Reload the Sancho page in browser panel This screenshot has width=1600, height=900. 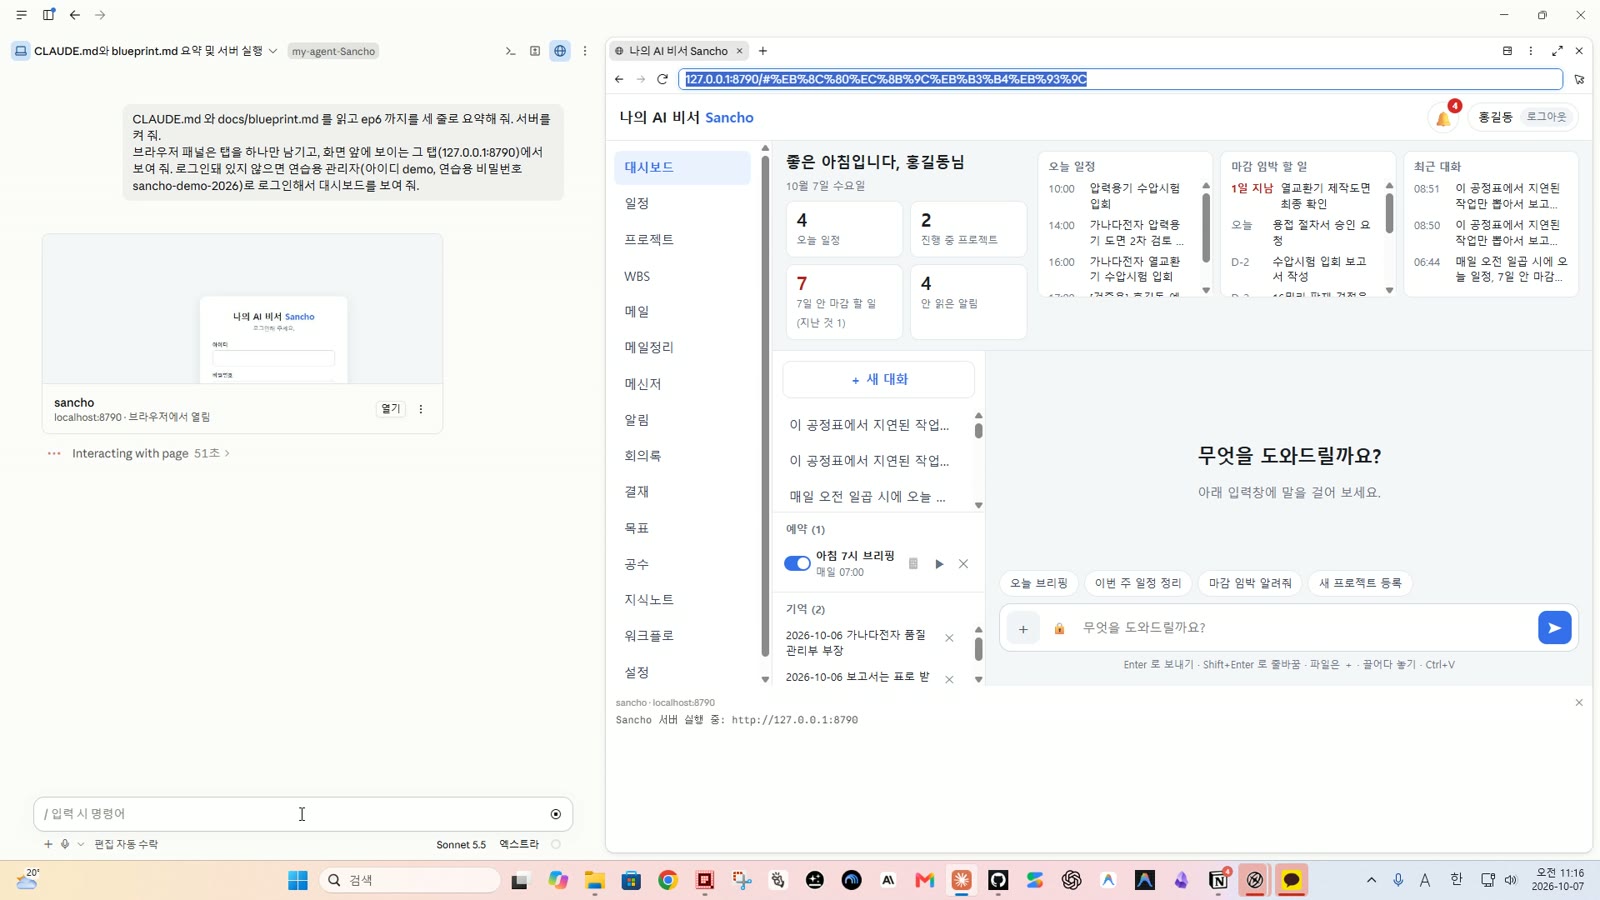(662, 79)
